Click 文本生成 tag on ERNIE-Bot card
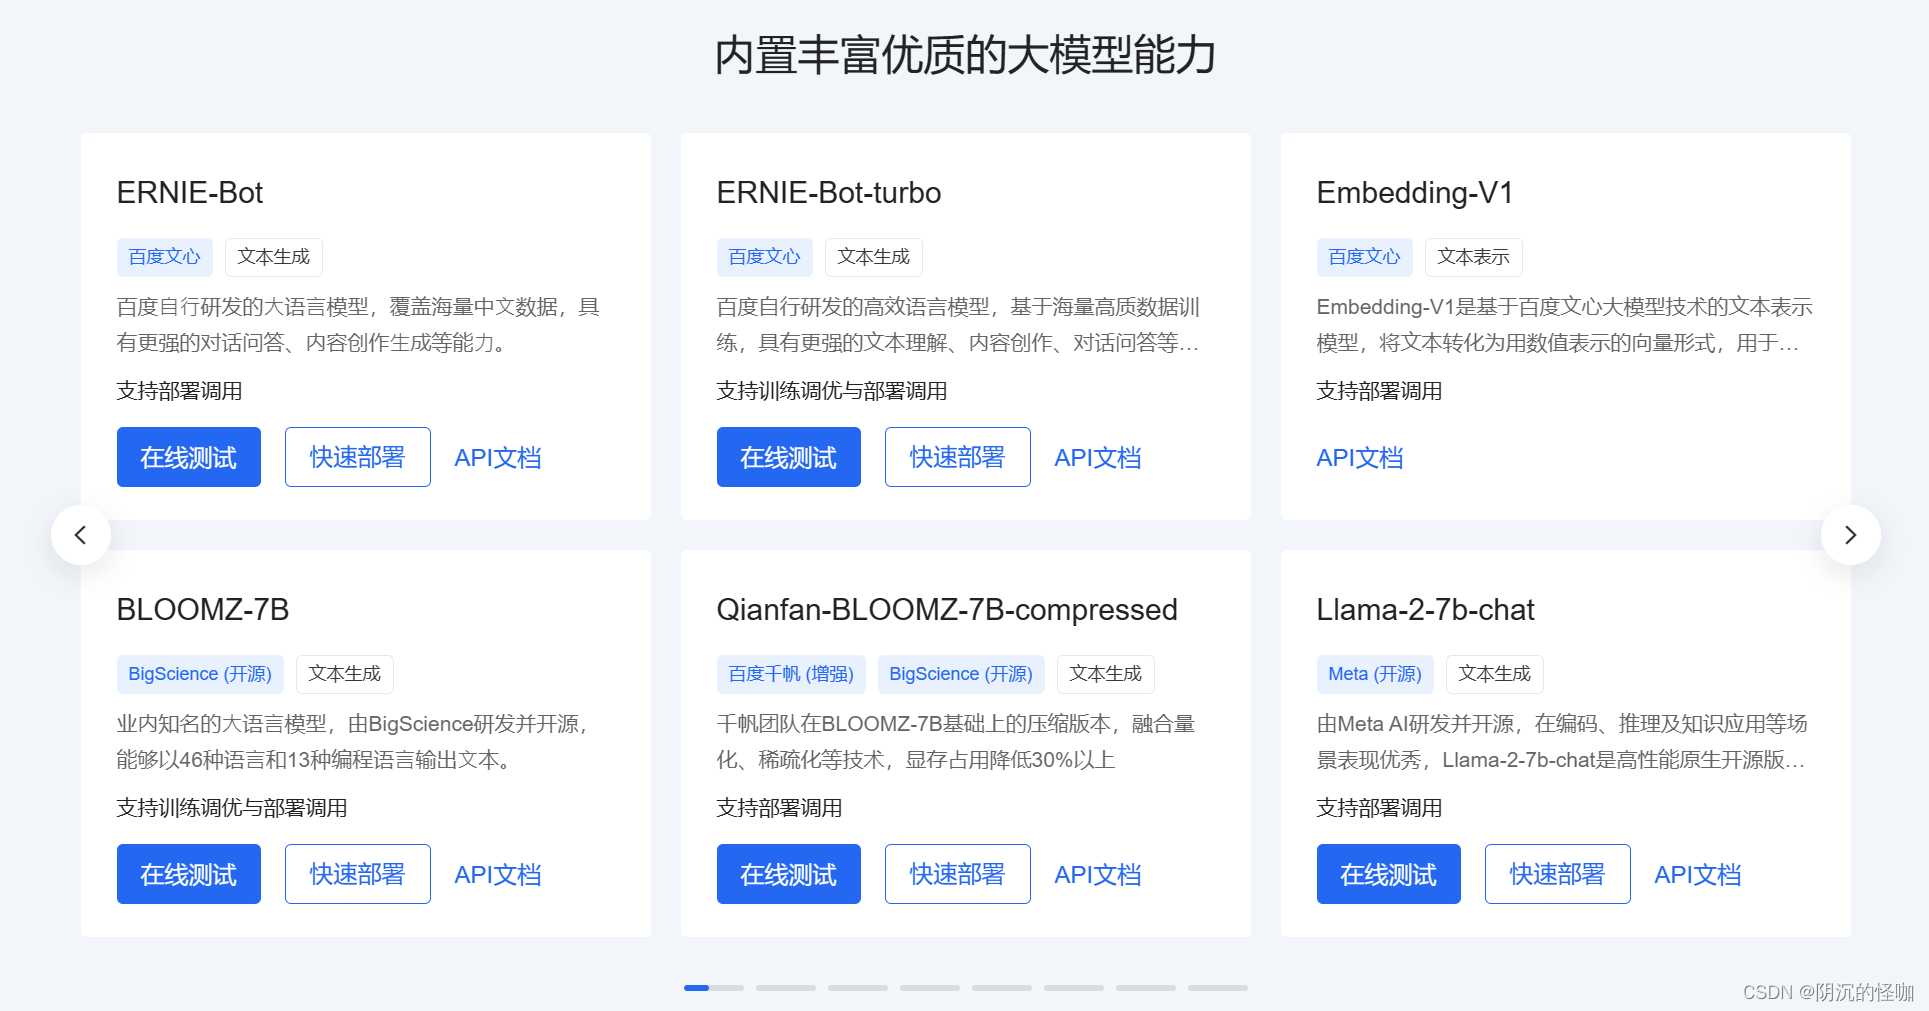 click(x=274, y=257)
